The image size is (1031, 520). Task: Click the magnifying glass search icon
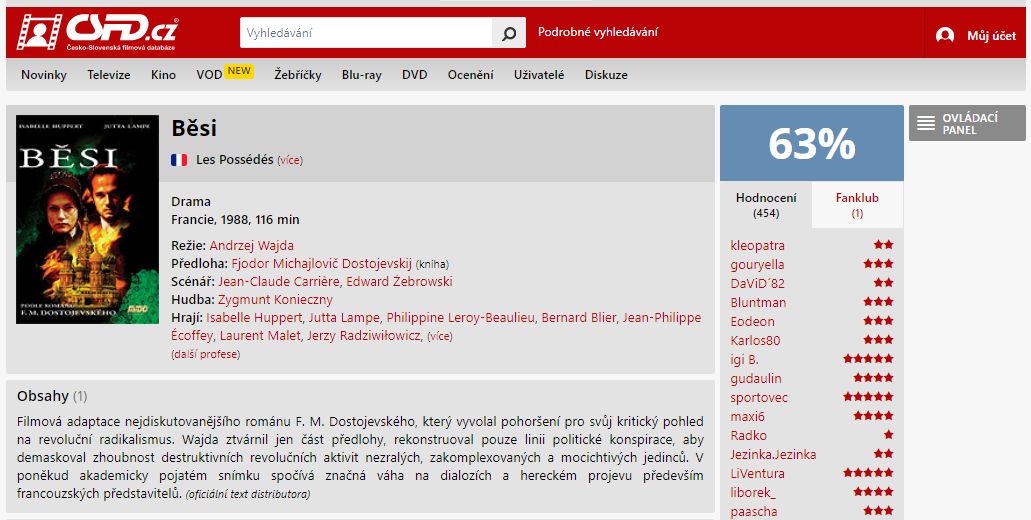(509, 33)
